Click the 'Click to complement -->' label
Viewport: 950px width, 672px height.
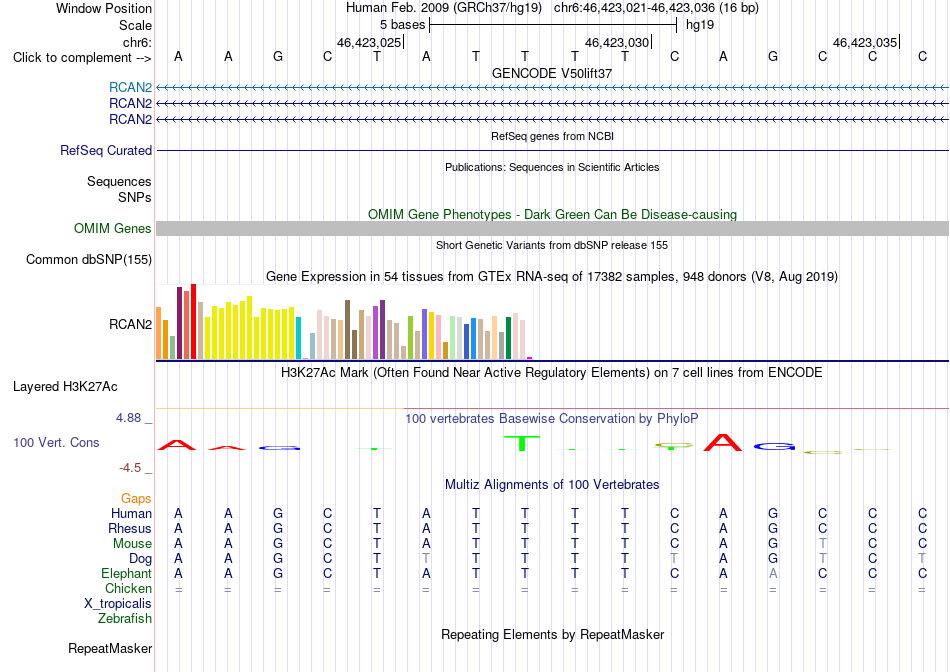tap(82, 58)
